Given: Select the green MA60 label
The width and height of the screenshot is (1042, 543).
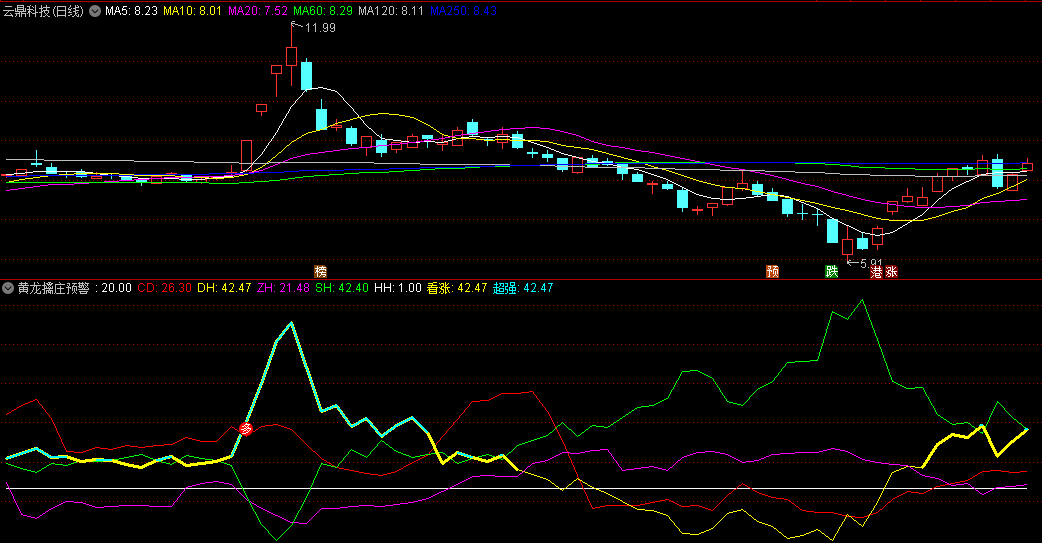Looking at the screenshot, I should [x=324, y=11].
